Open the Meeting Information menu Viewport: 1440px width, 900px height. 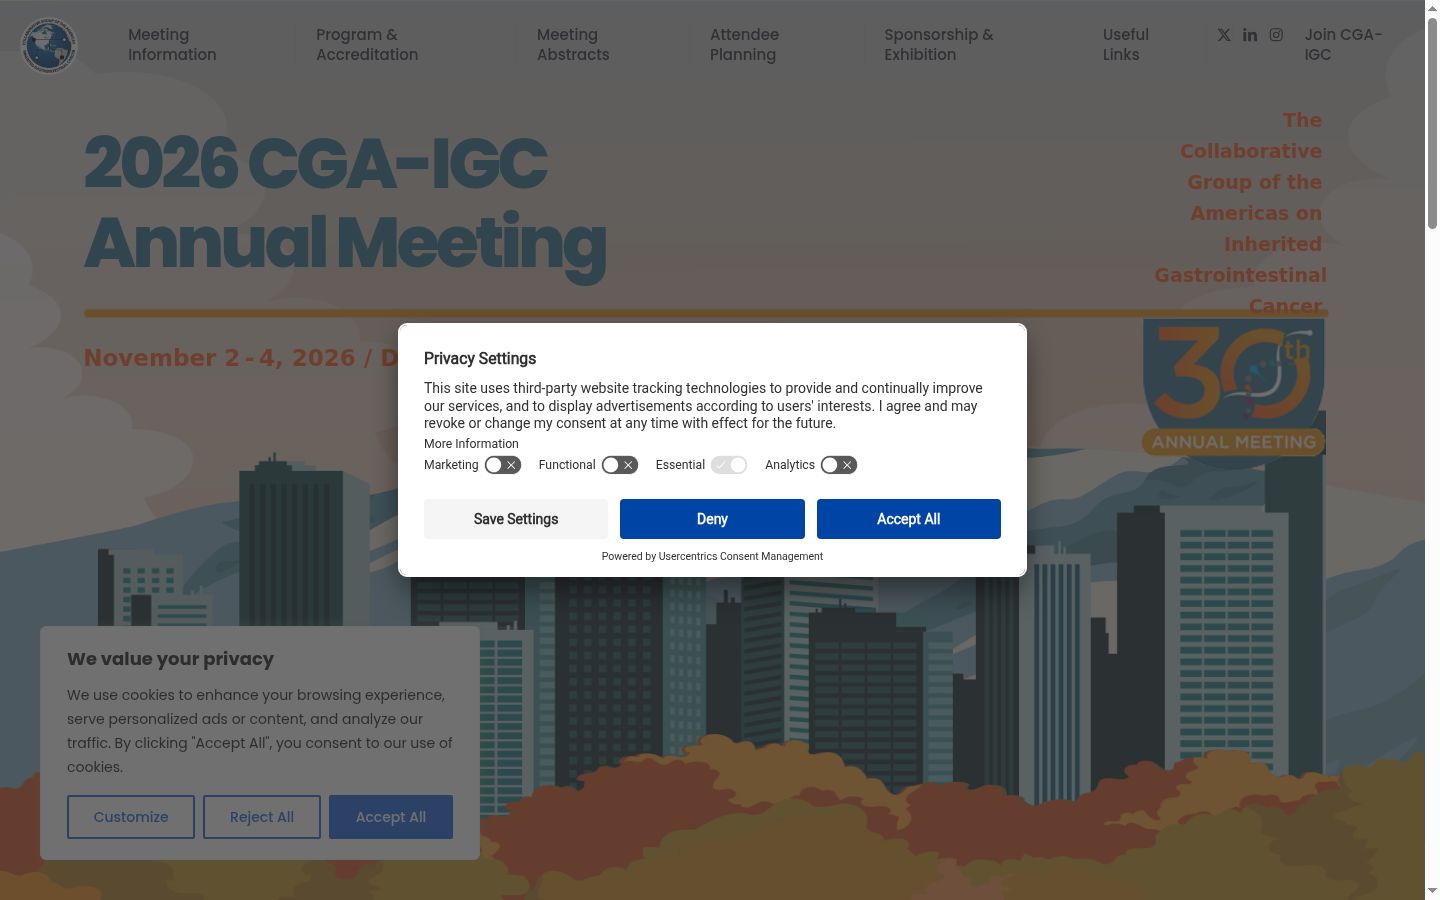pos(172,45)
